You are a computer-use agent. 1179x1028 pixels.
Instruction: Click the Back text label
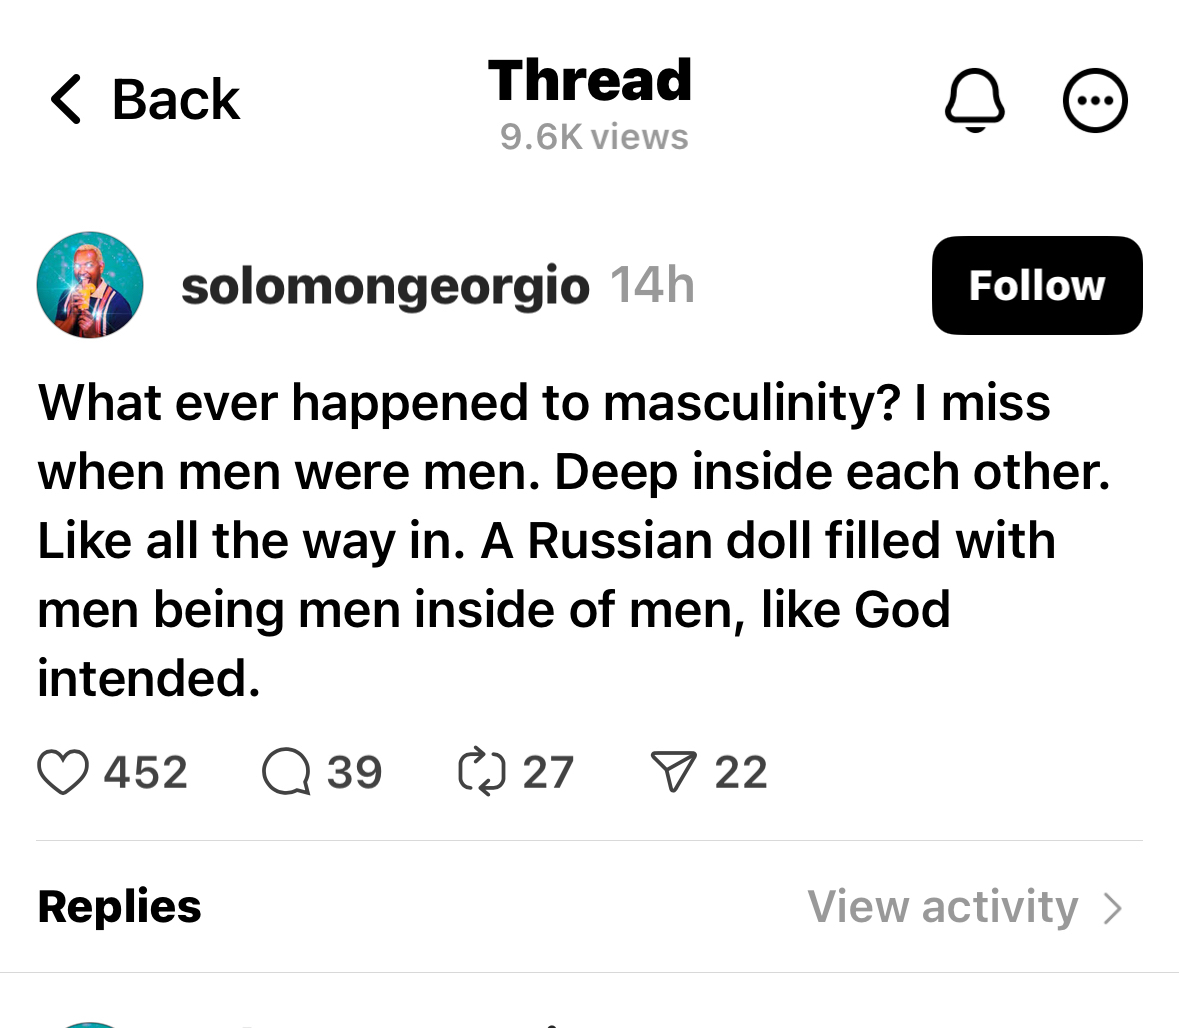point(176,100)
